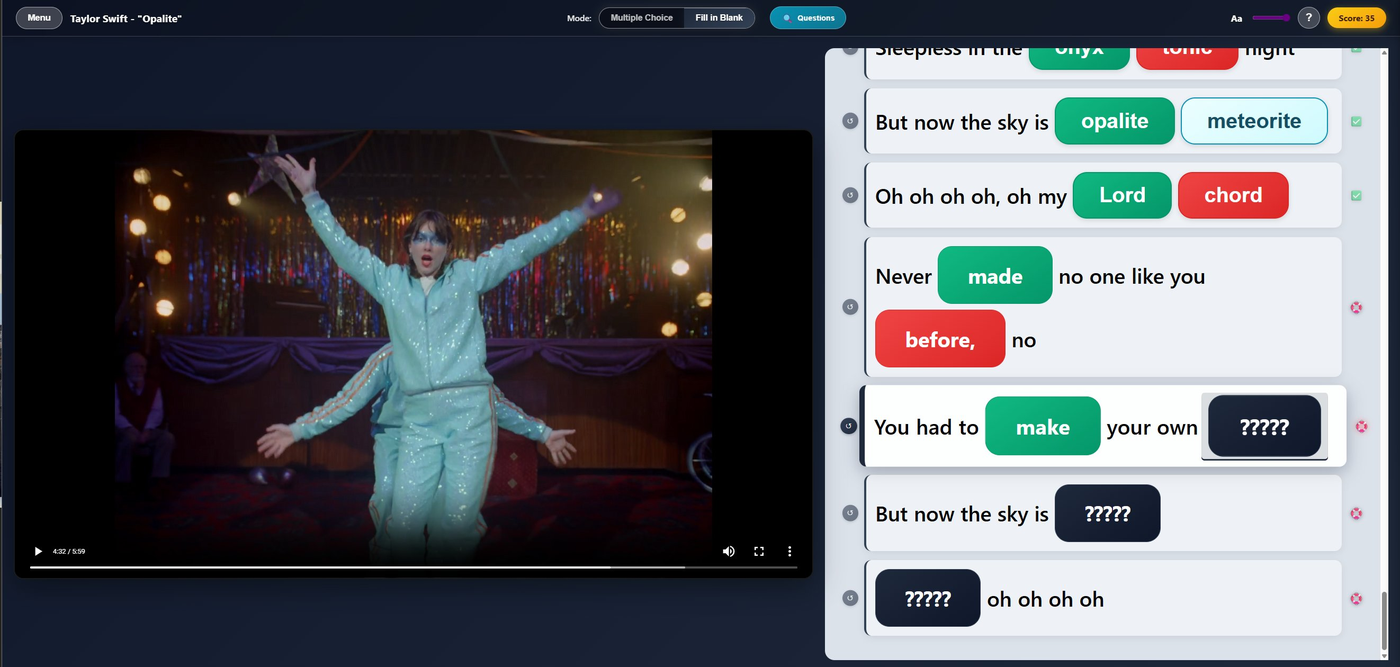Viewport: 1400px width, 667px height.
Task: Click the lyric text 'no one like you'
Action: tap(1131, 276)
